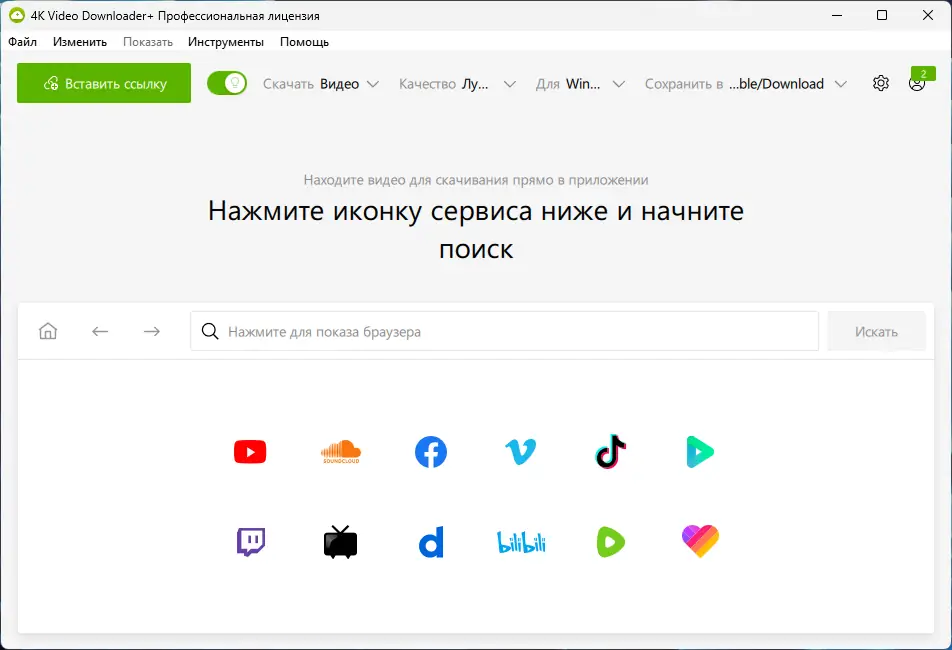Open Bilibili from the services list
This screenshot has width=952, height=650.
(x=520, y=541)
